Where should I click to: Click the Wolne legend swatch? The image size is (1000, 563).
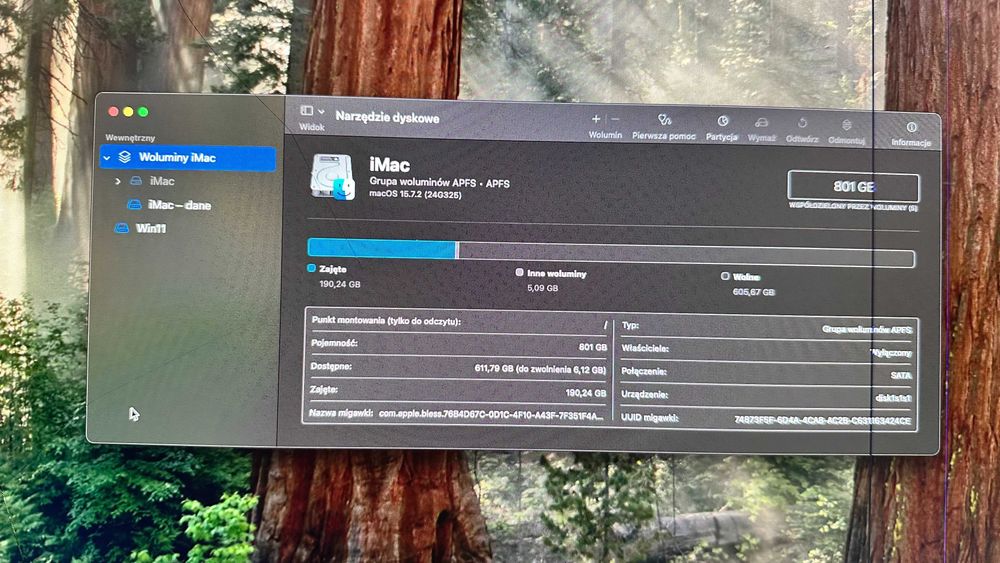point(725,276)
